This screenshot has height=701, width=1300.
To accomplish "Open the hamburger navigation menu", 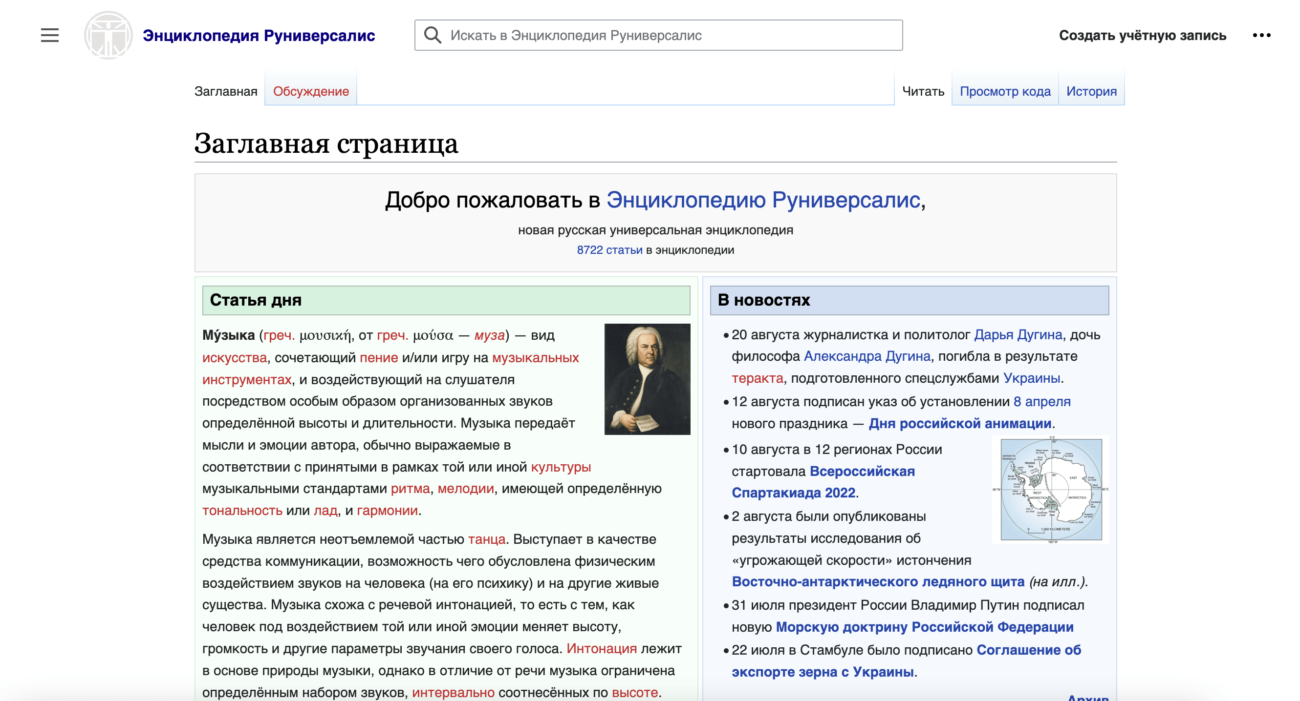I will (49, 34).
